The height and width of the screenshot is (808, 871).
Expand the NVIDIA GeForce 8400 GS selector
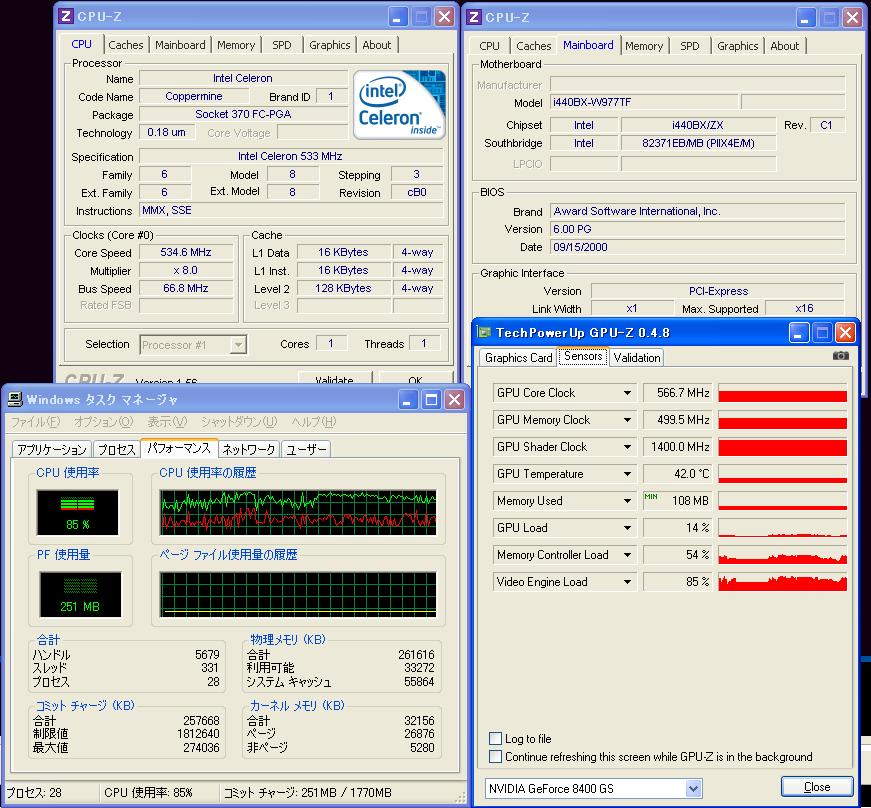[693, 788]
